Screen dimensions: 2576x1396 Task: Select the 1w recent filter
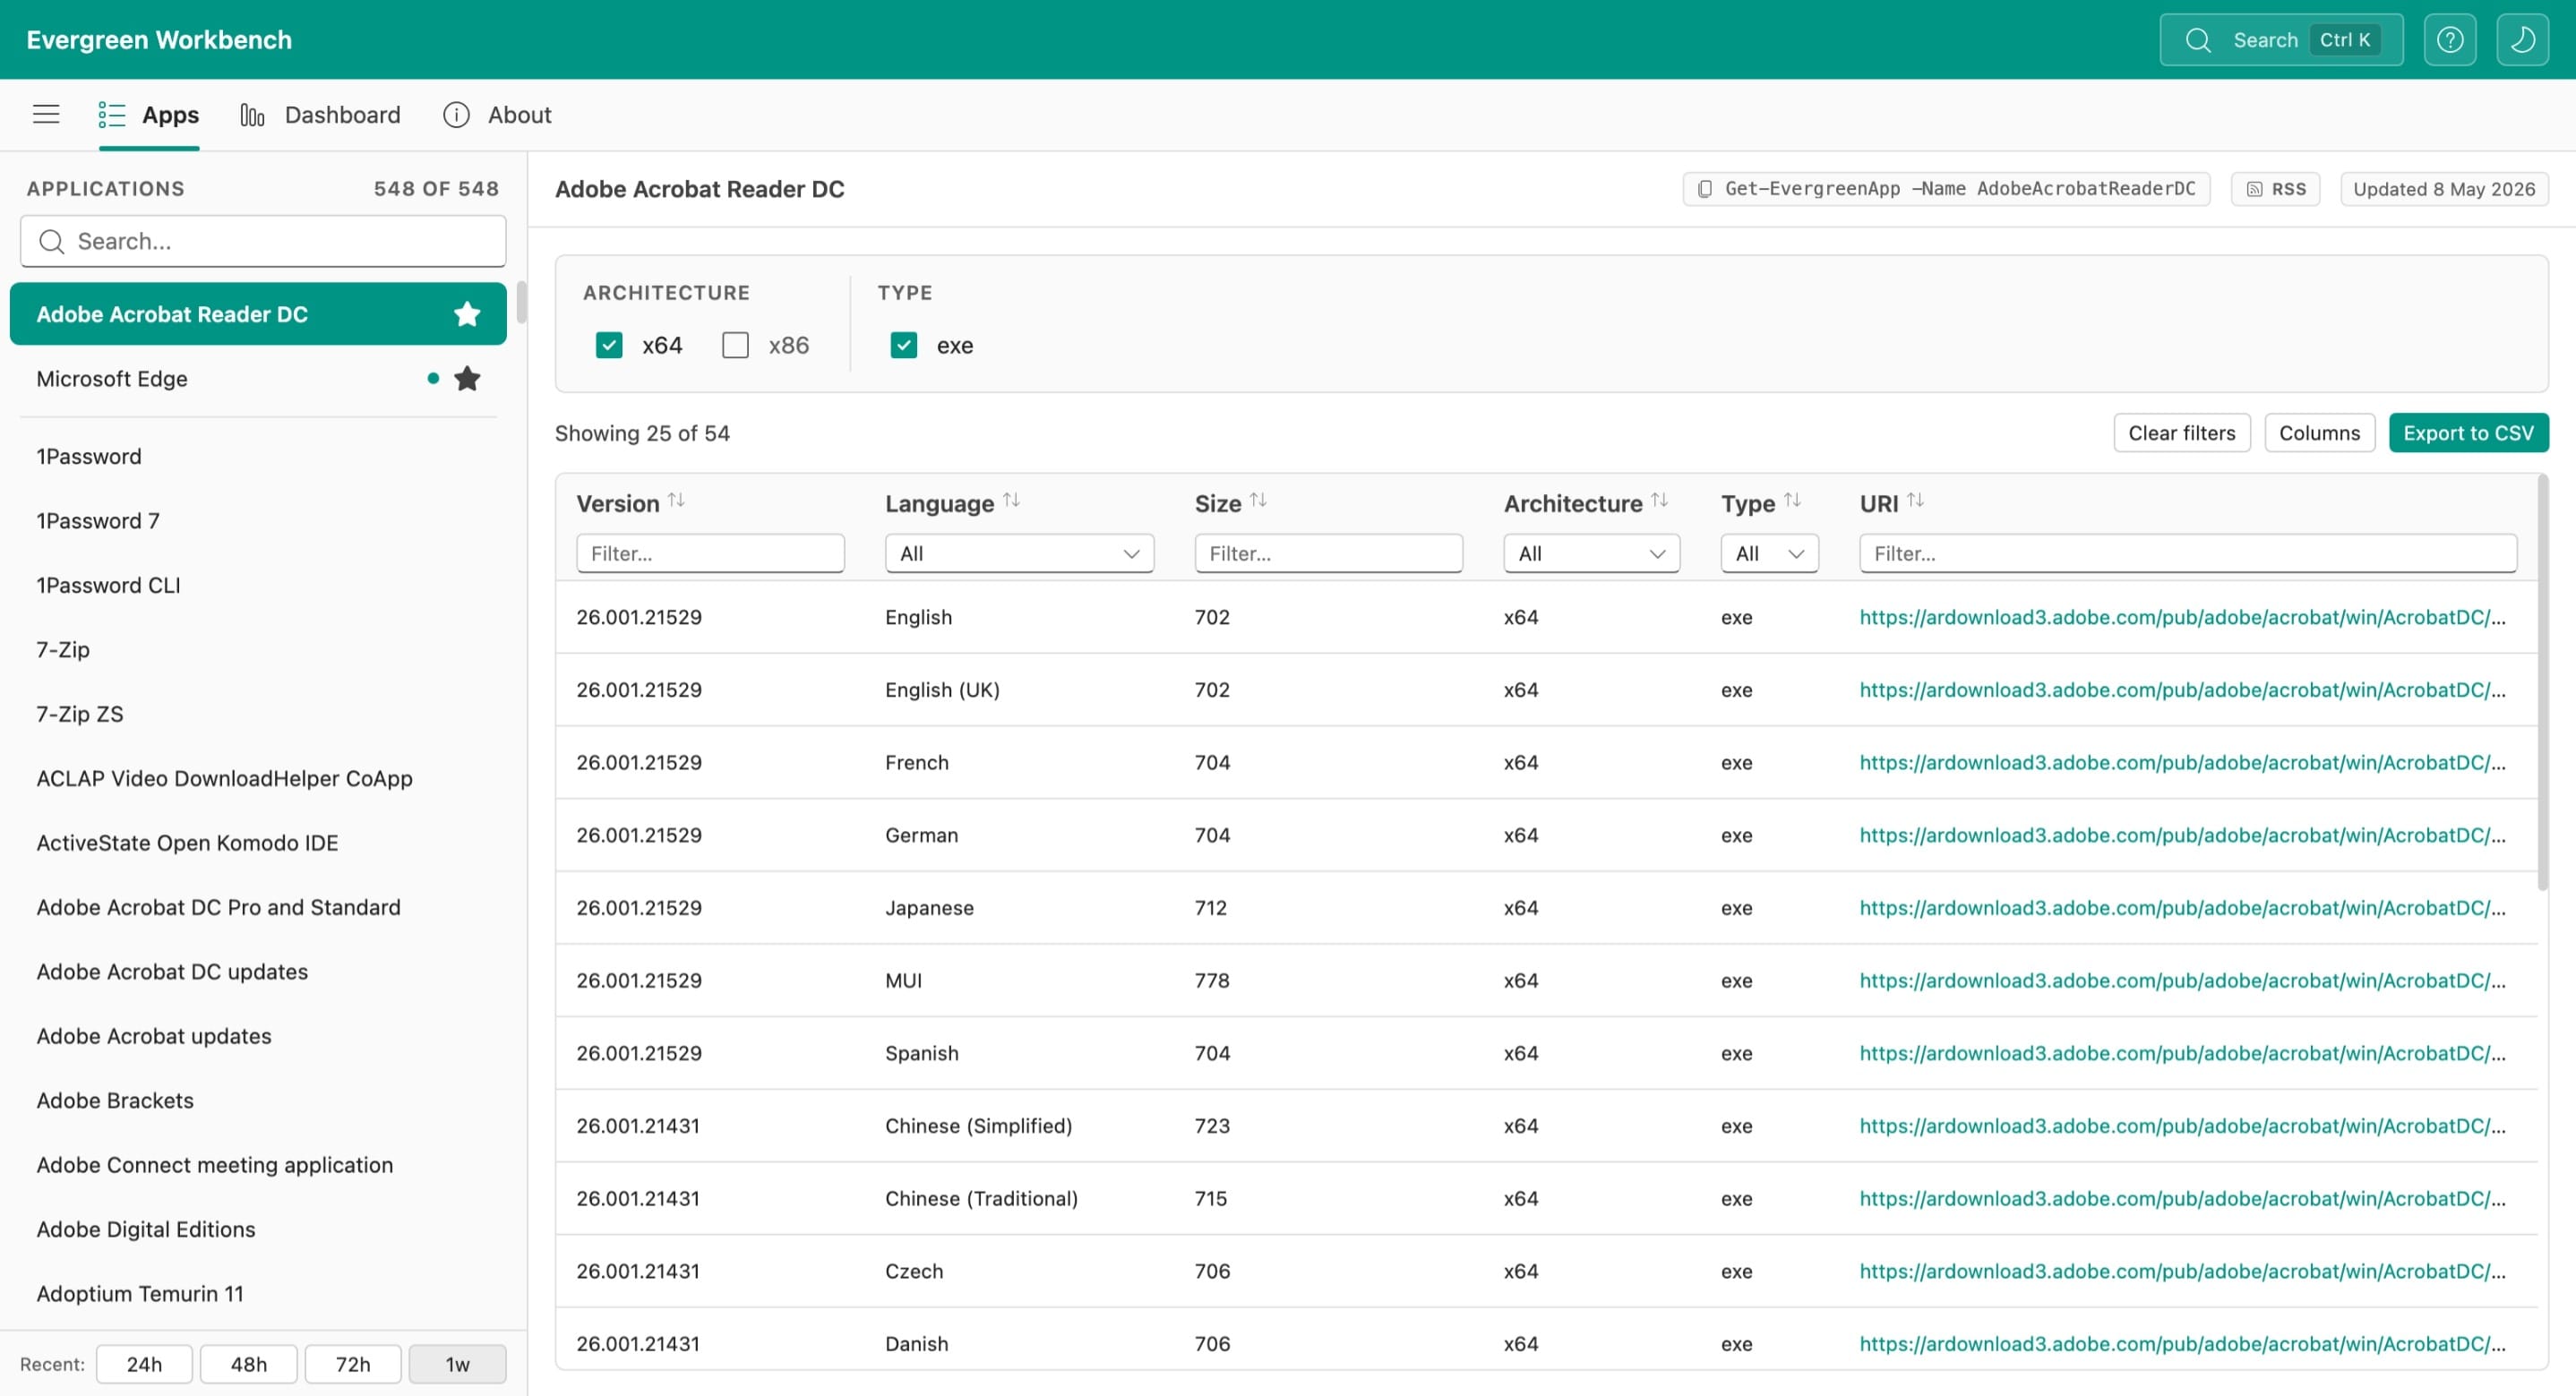(x=458, y=1364)
